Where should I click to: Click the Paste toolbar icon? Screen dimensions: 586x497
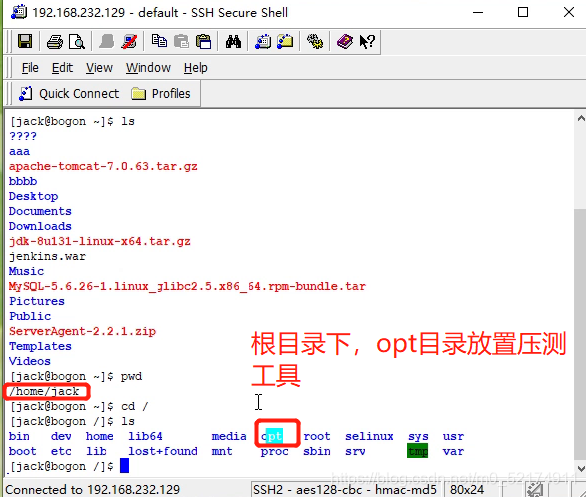(182, 41)
